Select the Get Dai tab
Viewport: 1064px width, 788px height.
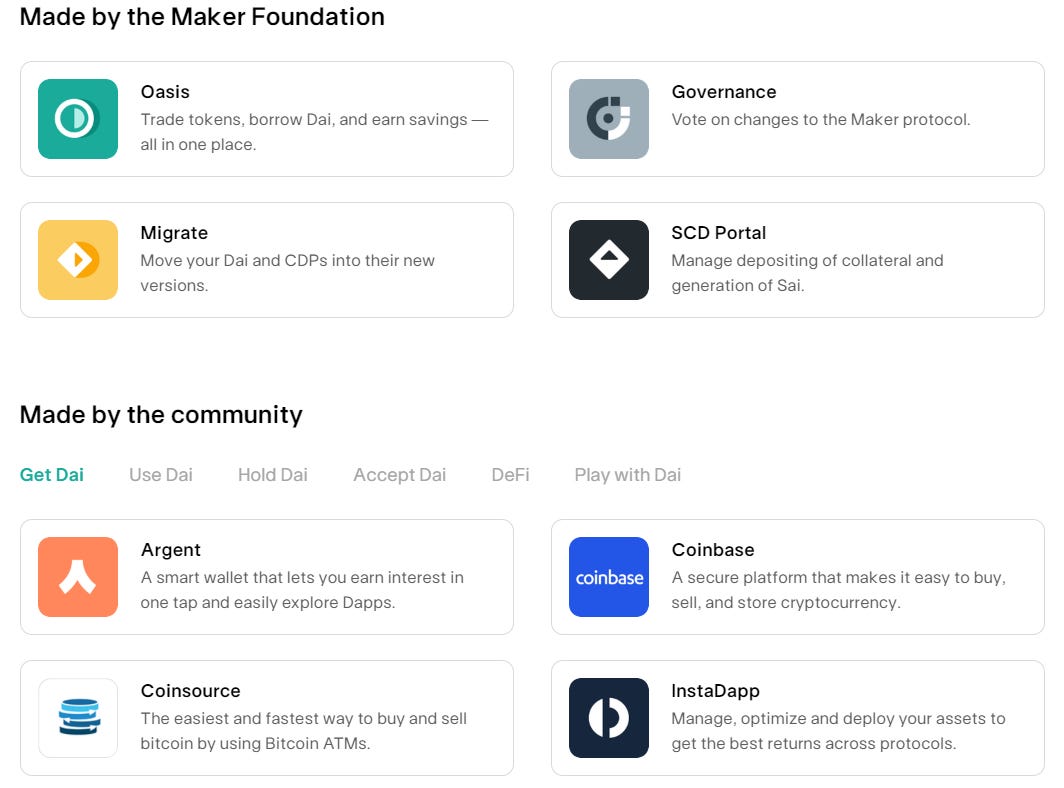pos(52,475)
